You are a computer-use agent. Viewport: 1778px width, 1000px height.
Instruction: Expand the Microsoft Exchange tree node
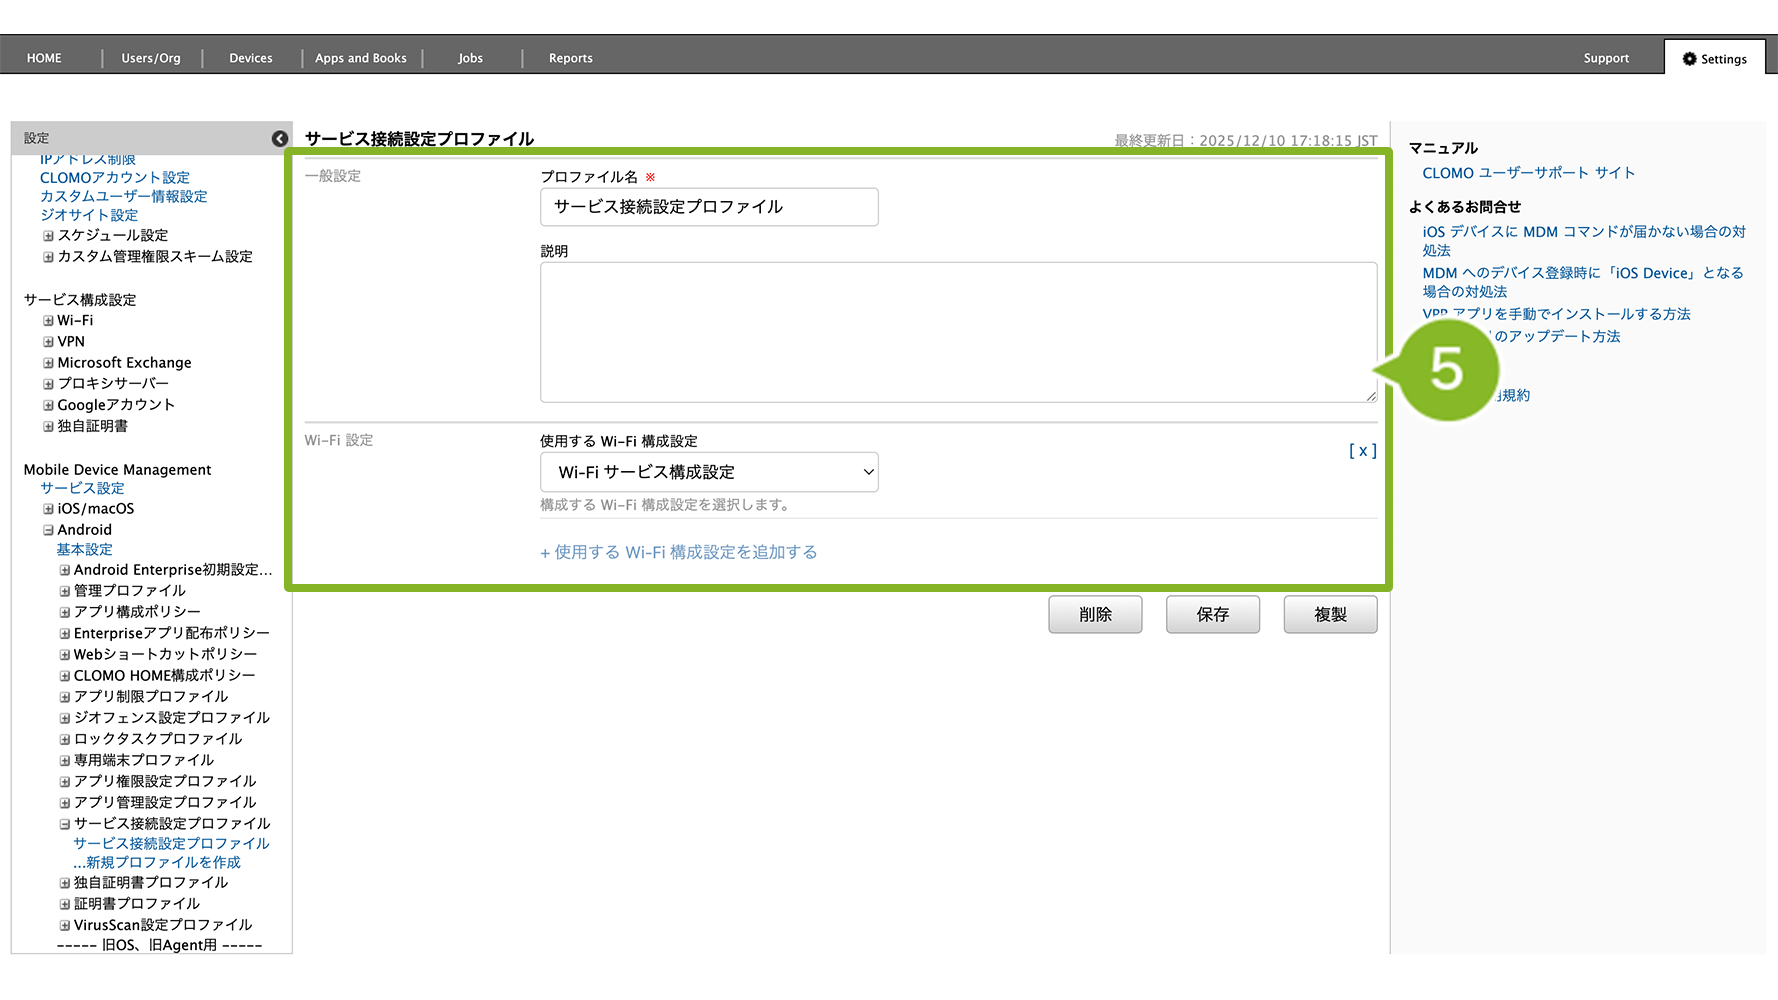[48, 363]
